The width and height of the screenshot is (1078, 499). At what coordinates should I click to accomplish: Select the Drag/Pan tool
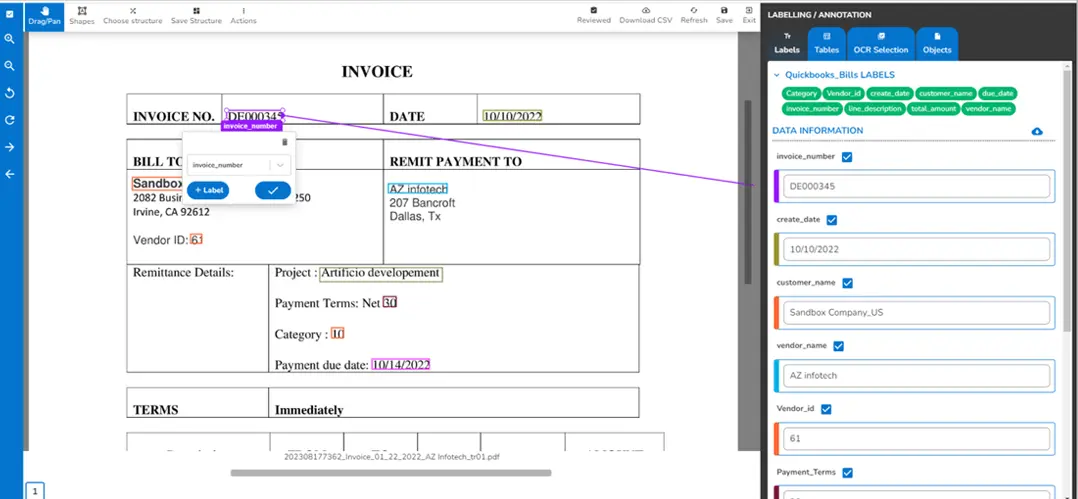click(45, 15)
